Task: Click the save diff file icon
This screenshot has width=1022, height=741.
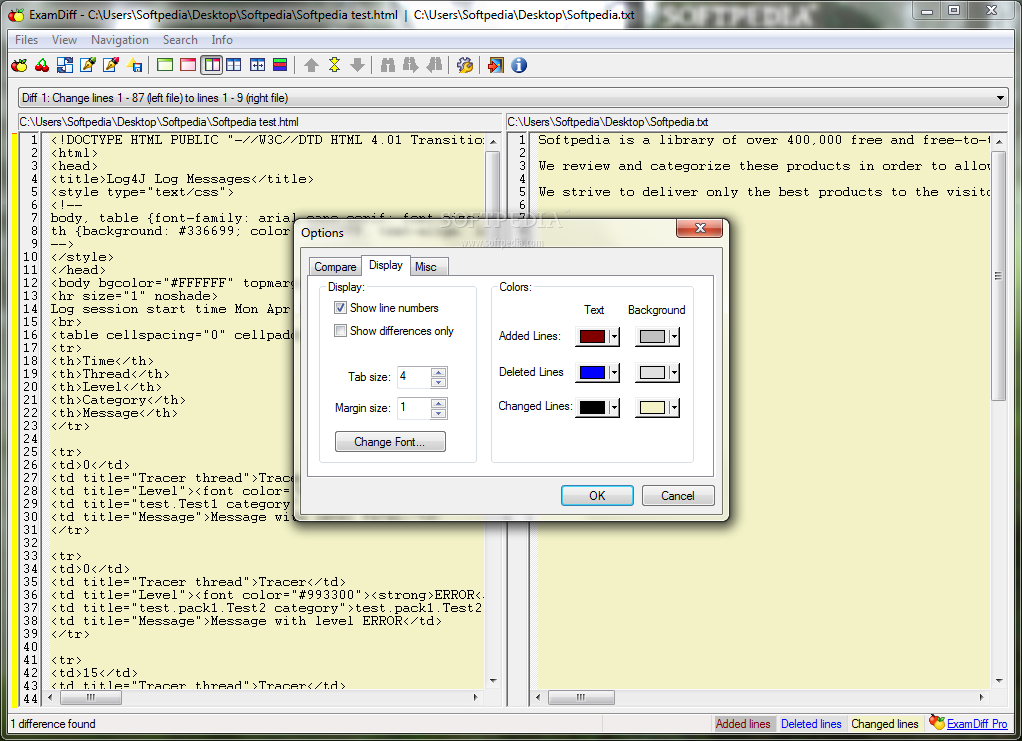Action: [x=135, y=65]
